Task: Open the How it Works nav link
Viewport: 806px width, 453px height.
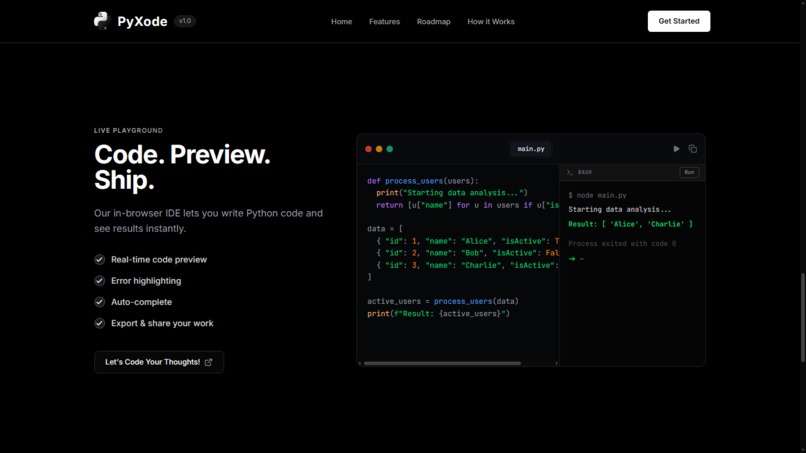Action: pos(491,22)
